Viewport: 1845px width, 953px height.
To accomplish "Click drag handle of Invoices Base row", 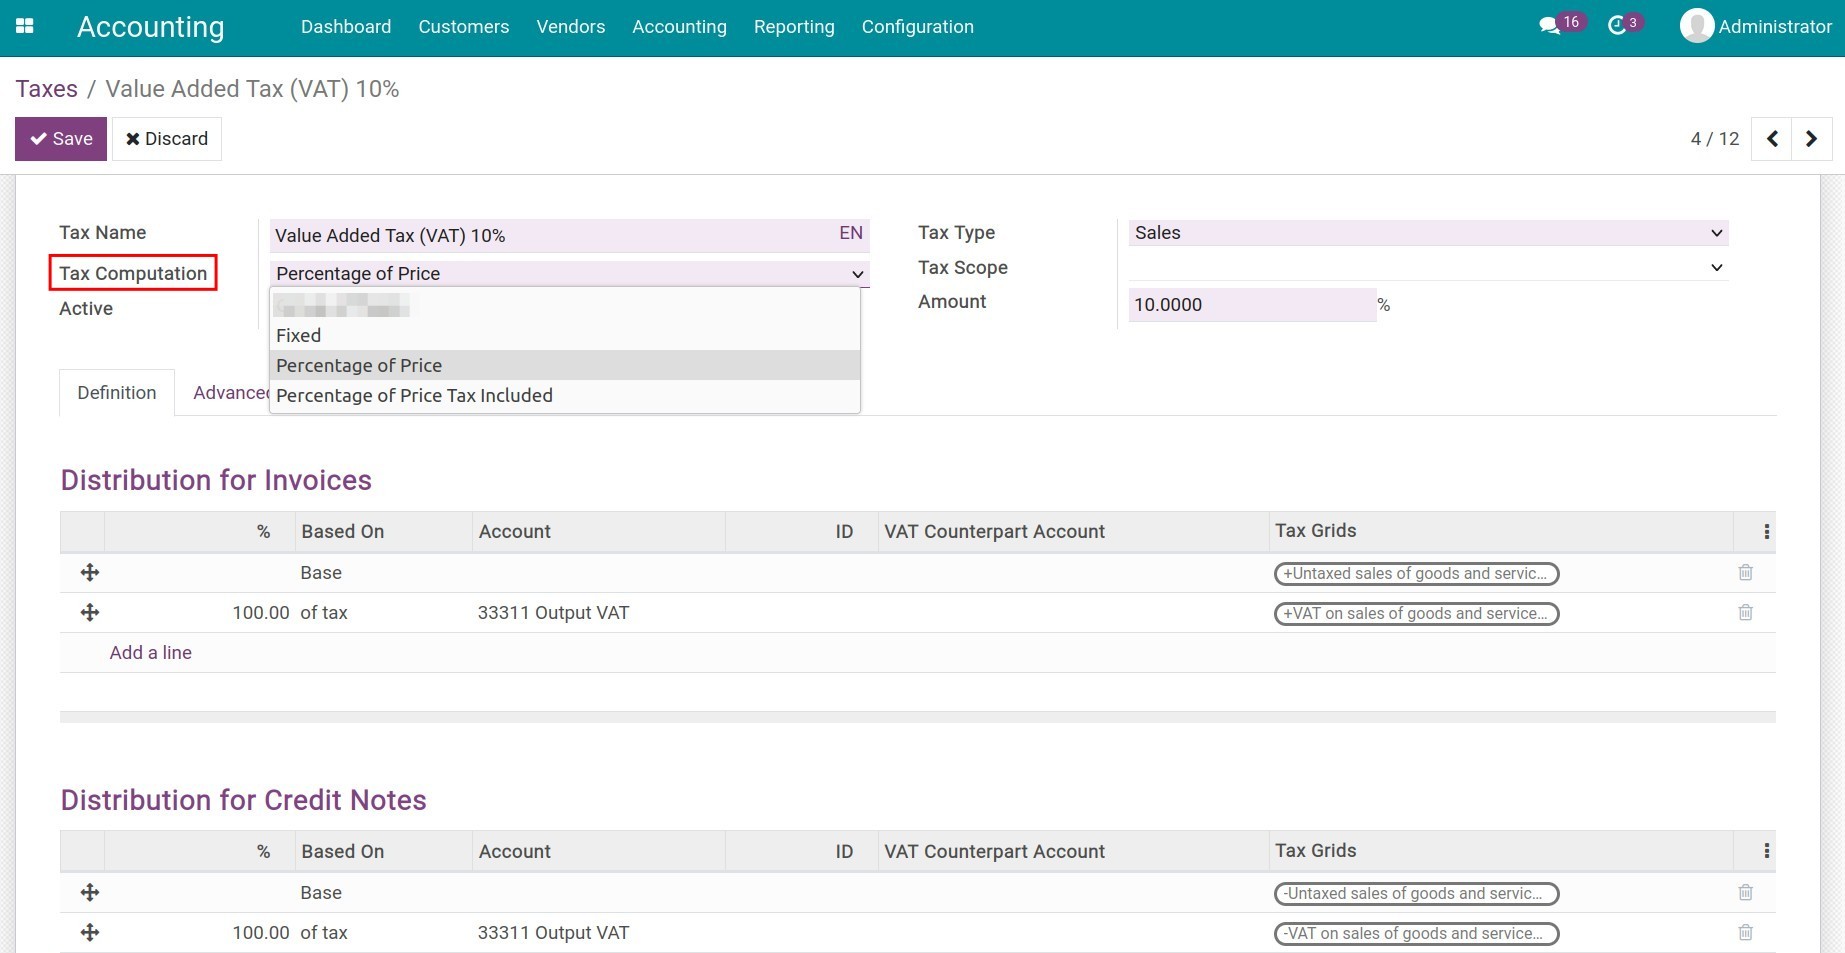I will click(x=90, y=573).
